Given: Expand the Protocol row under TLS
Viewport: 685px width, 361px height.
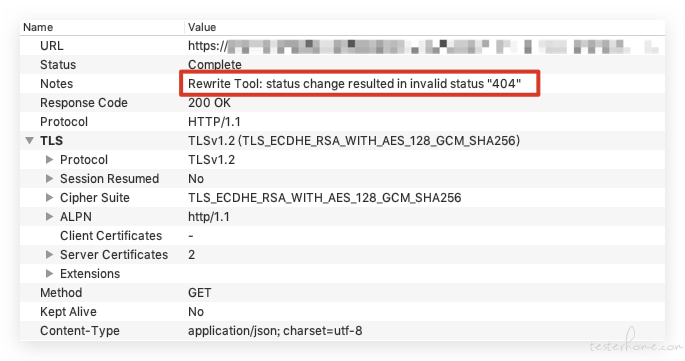Looking at the screenshot, I should tap(49, 160).
